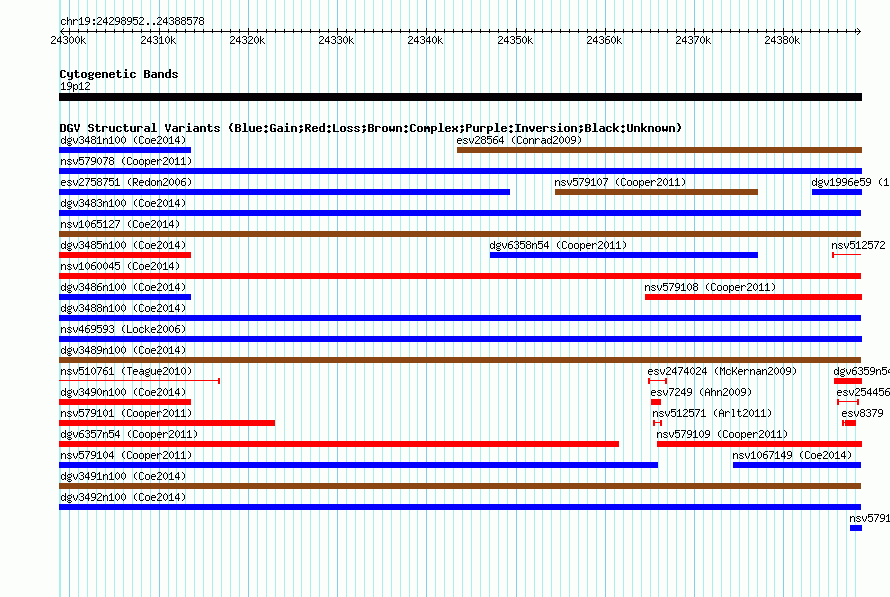The image size is (890, 597).
Task: Click the 24360k ruler tick label
Action: coord(604,40)
